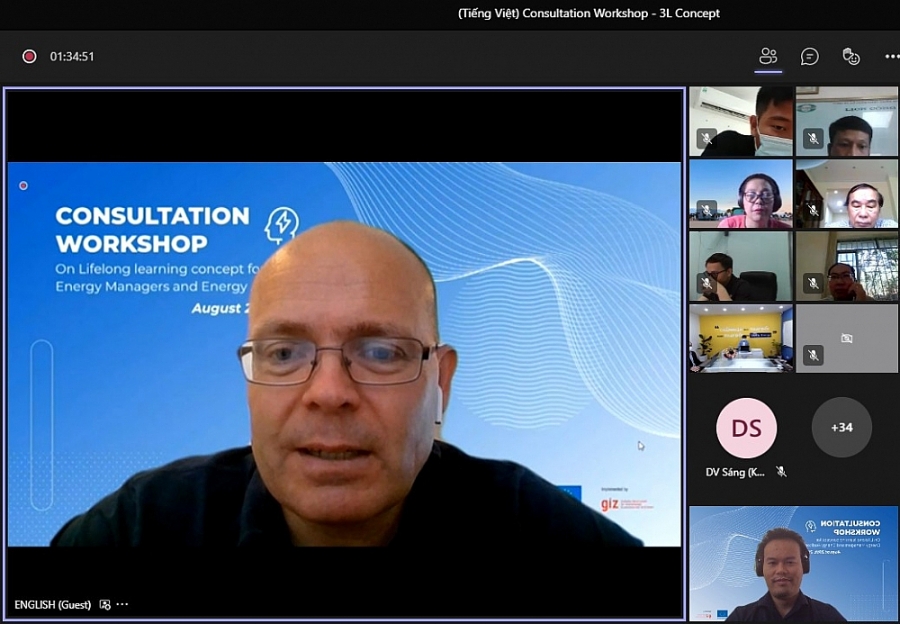Click the icon beside ENGLISH (Guest) name

105,605
